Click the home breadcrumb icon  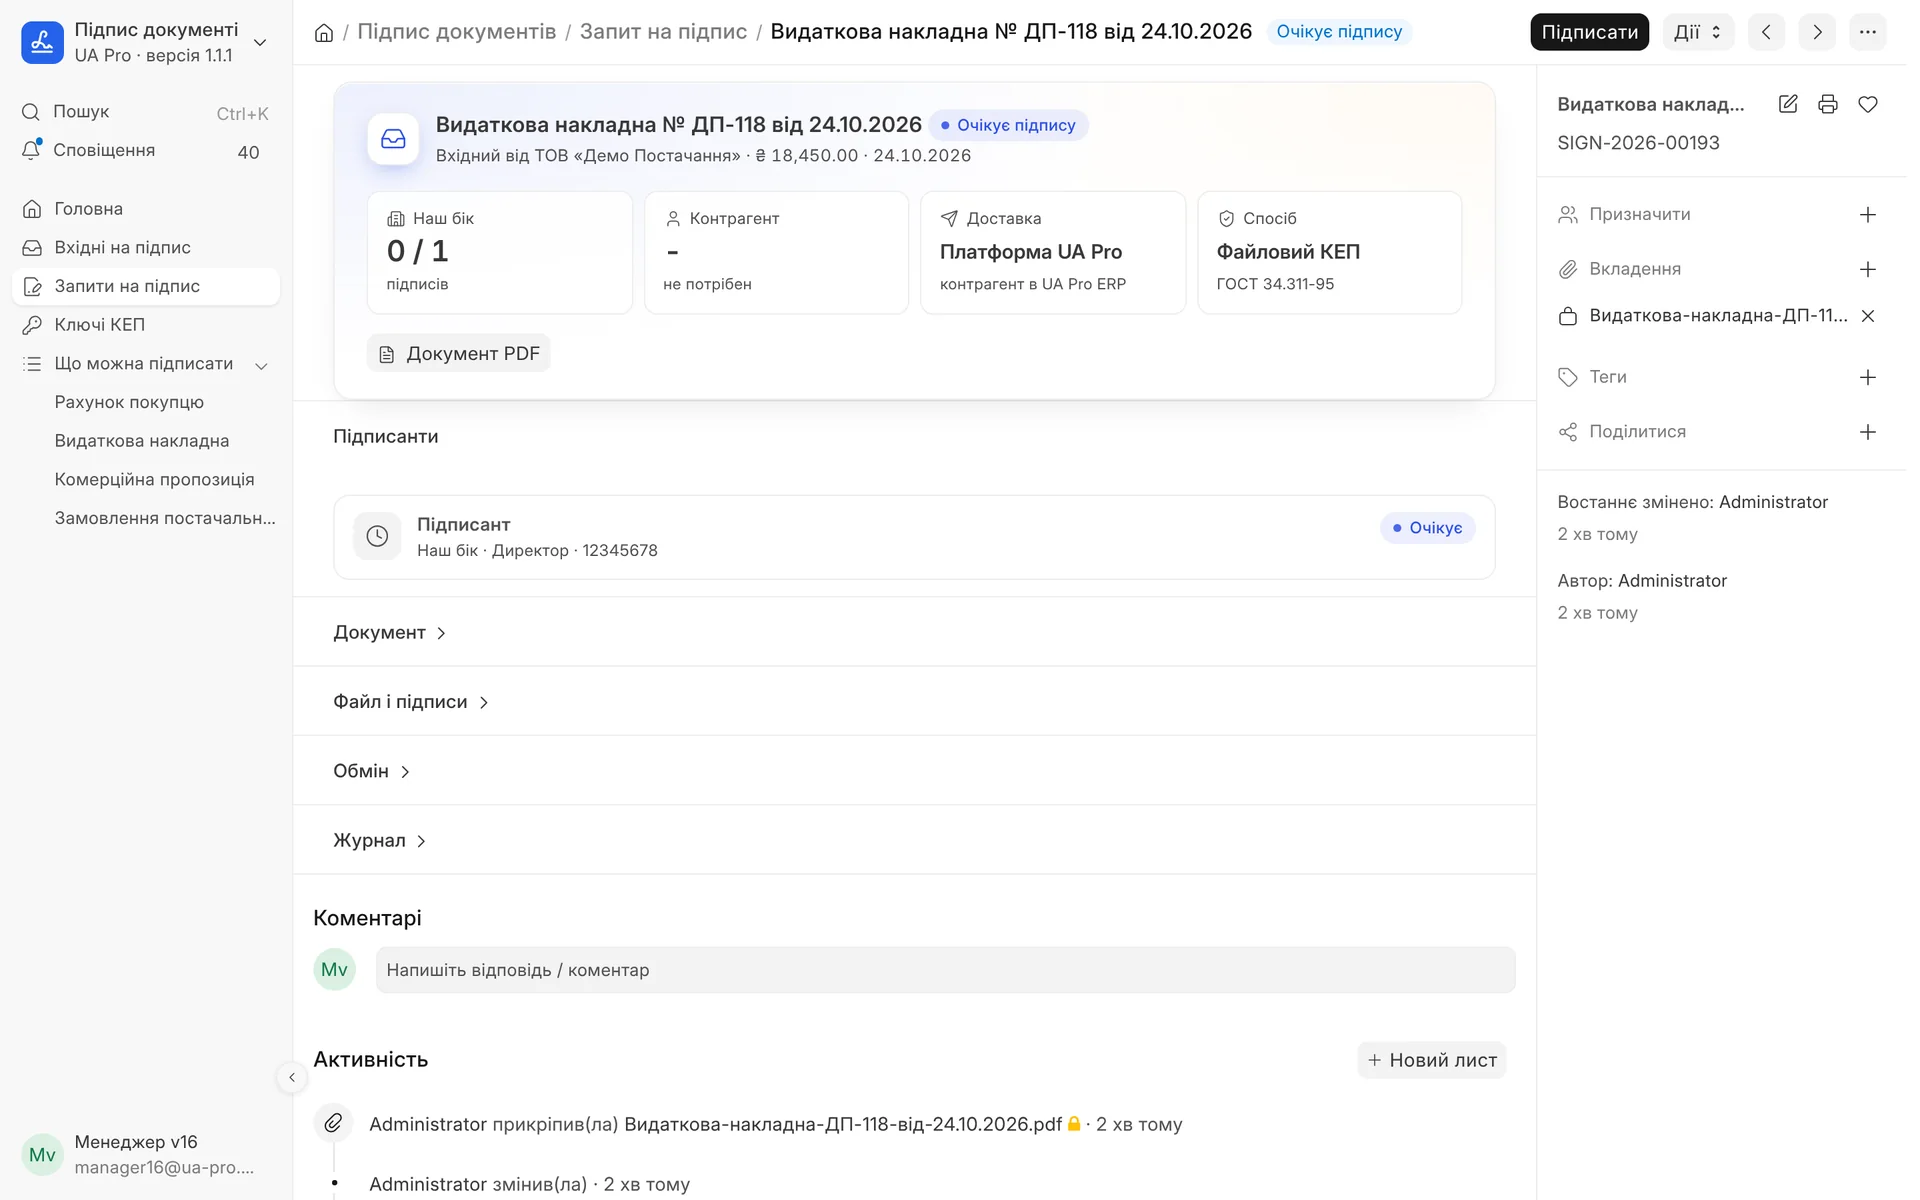point(324,32)
